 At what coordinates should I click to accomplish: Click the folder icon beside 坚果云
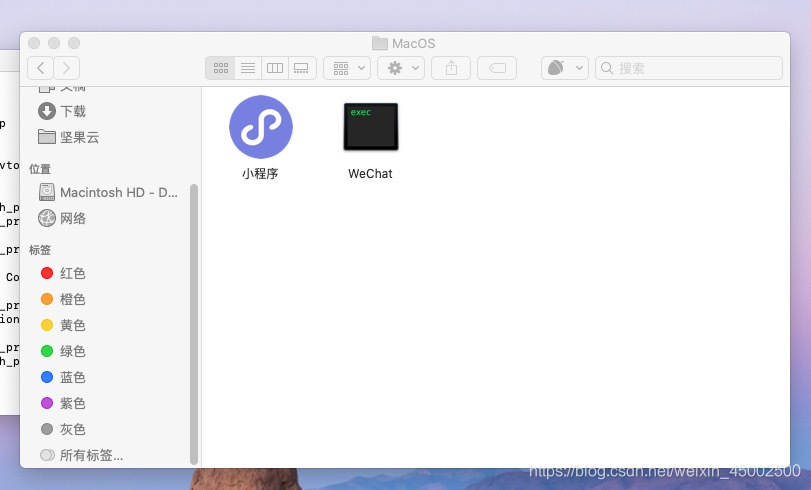tap(47, 137)
